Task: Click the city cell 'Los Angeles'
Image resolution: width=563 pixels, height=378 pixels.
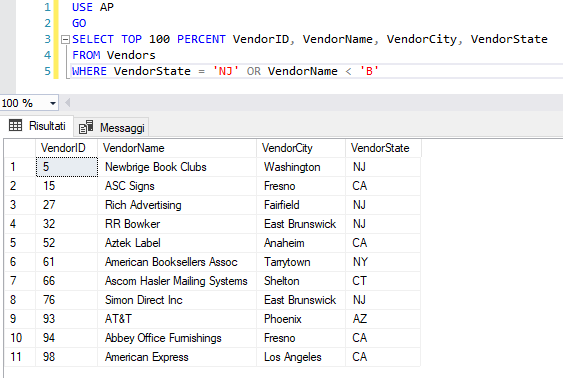Action: tap(301, 357)
